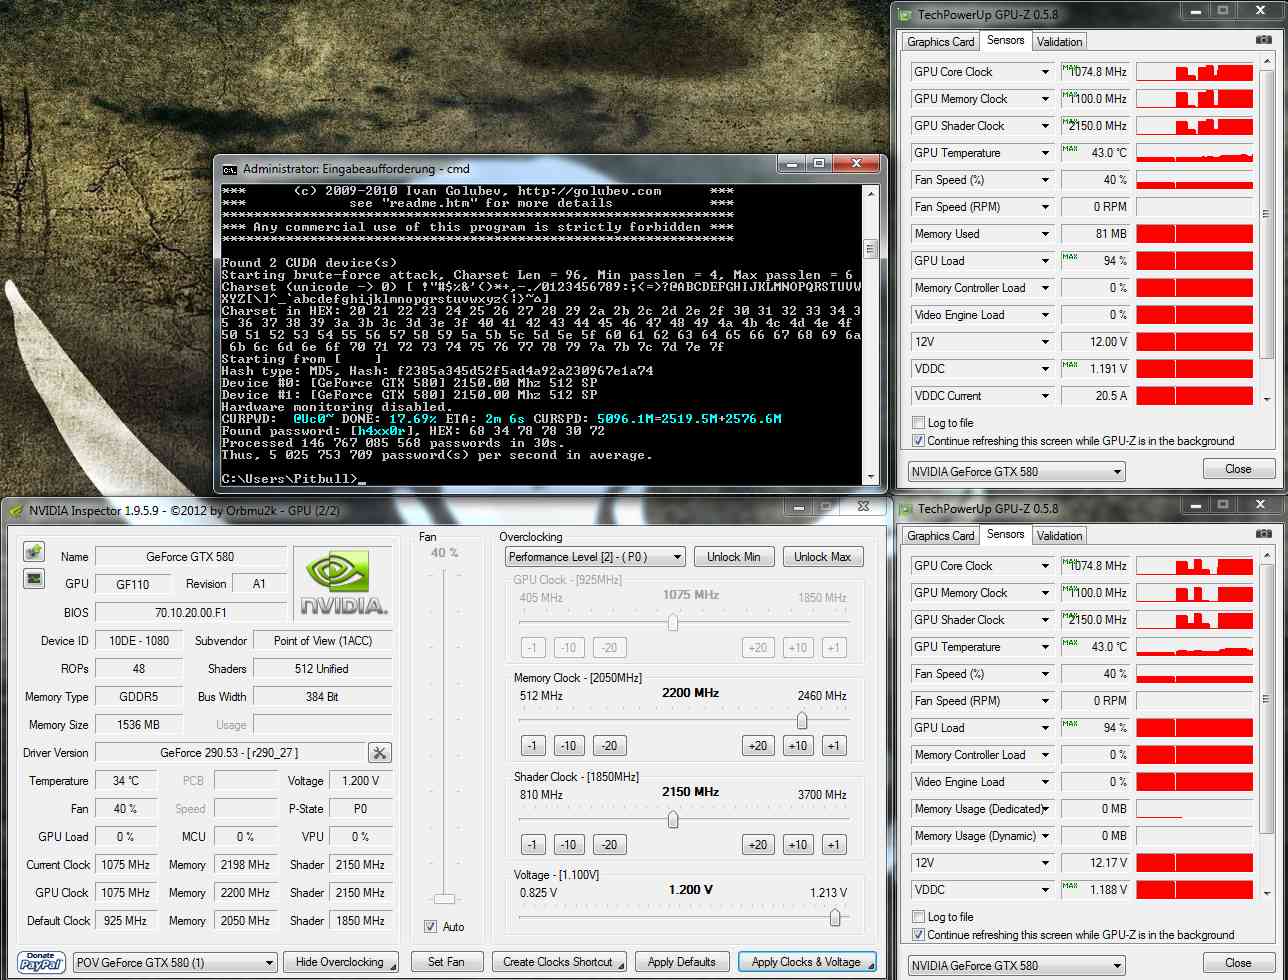Switch to Graphics Card tab in lower GPU-Z

[940, 536]
